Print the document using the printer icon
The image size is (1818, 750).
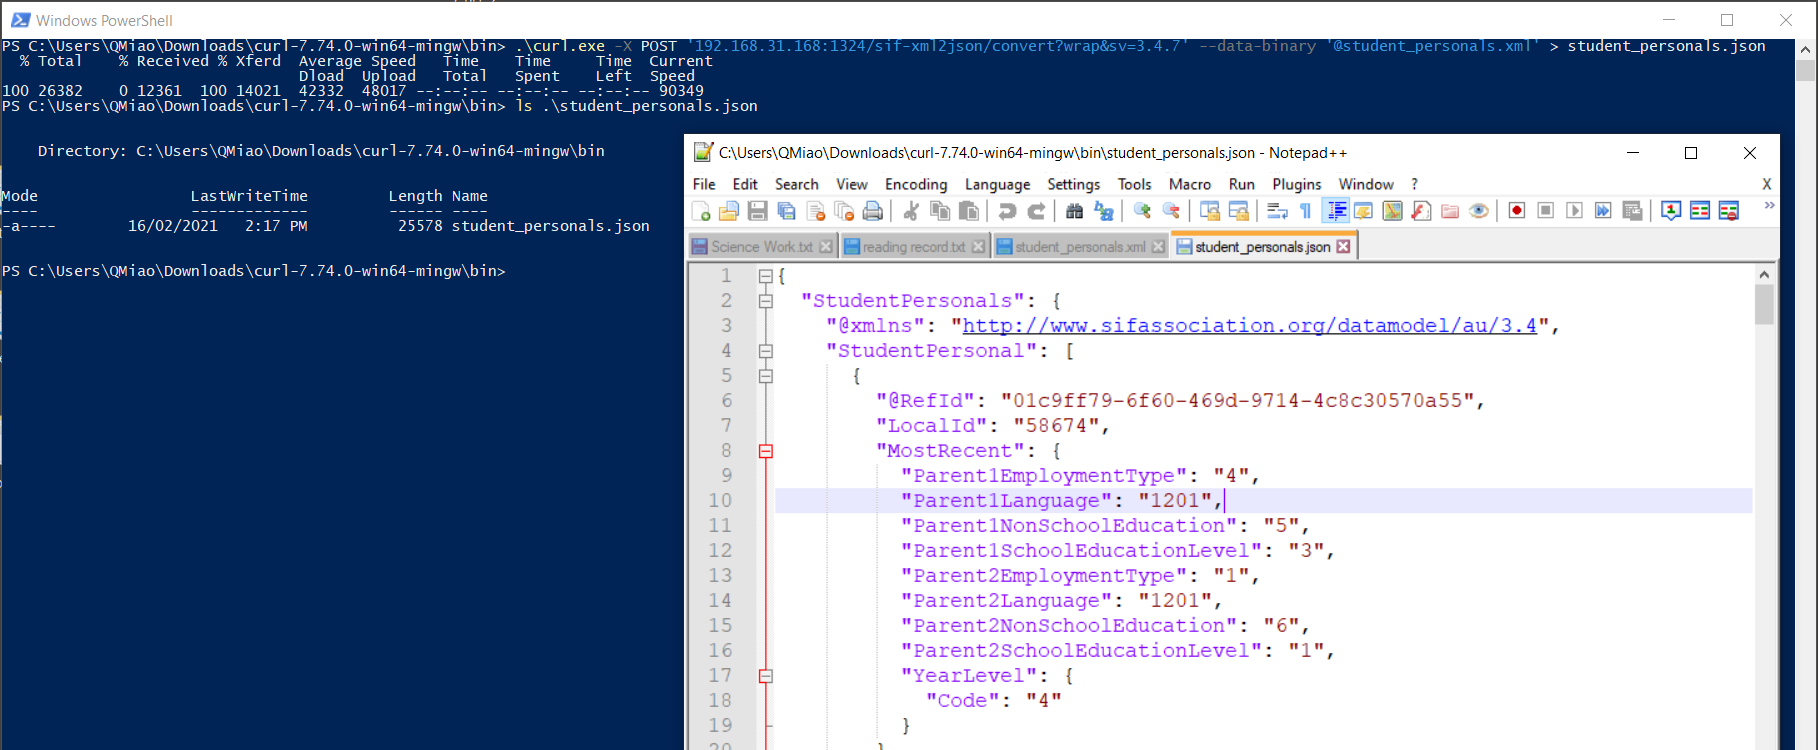(x=873, y=211)
